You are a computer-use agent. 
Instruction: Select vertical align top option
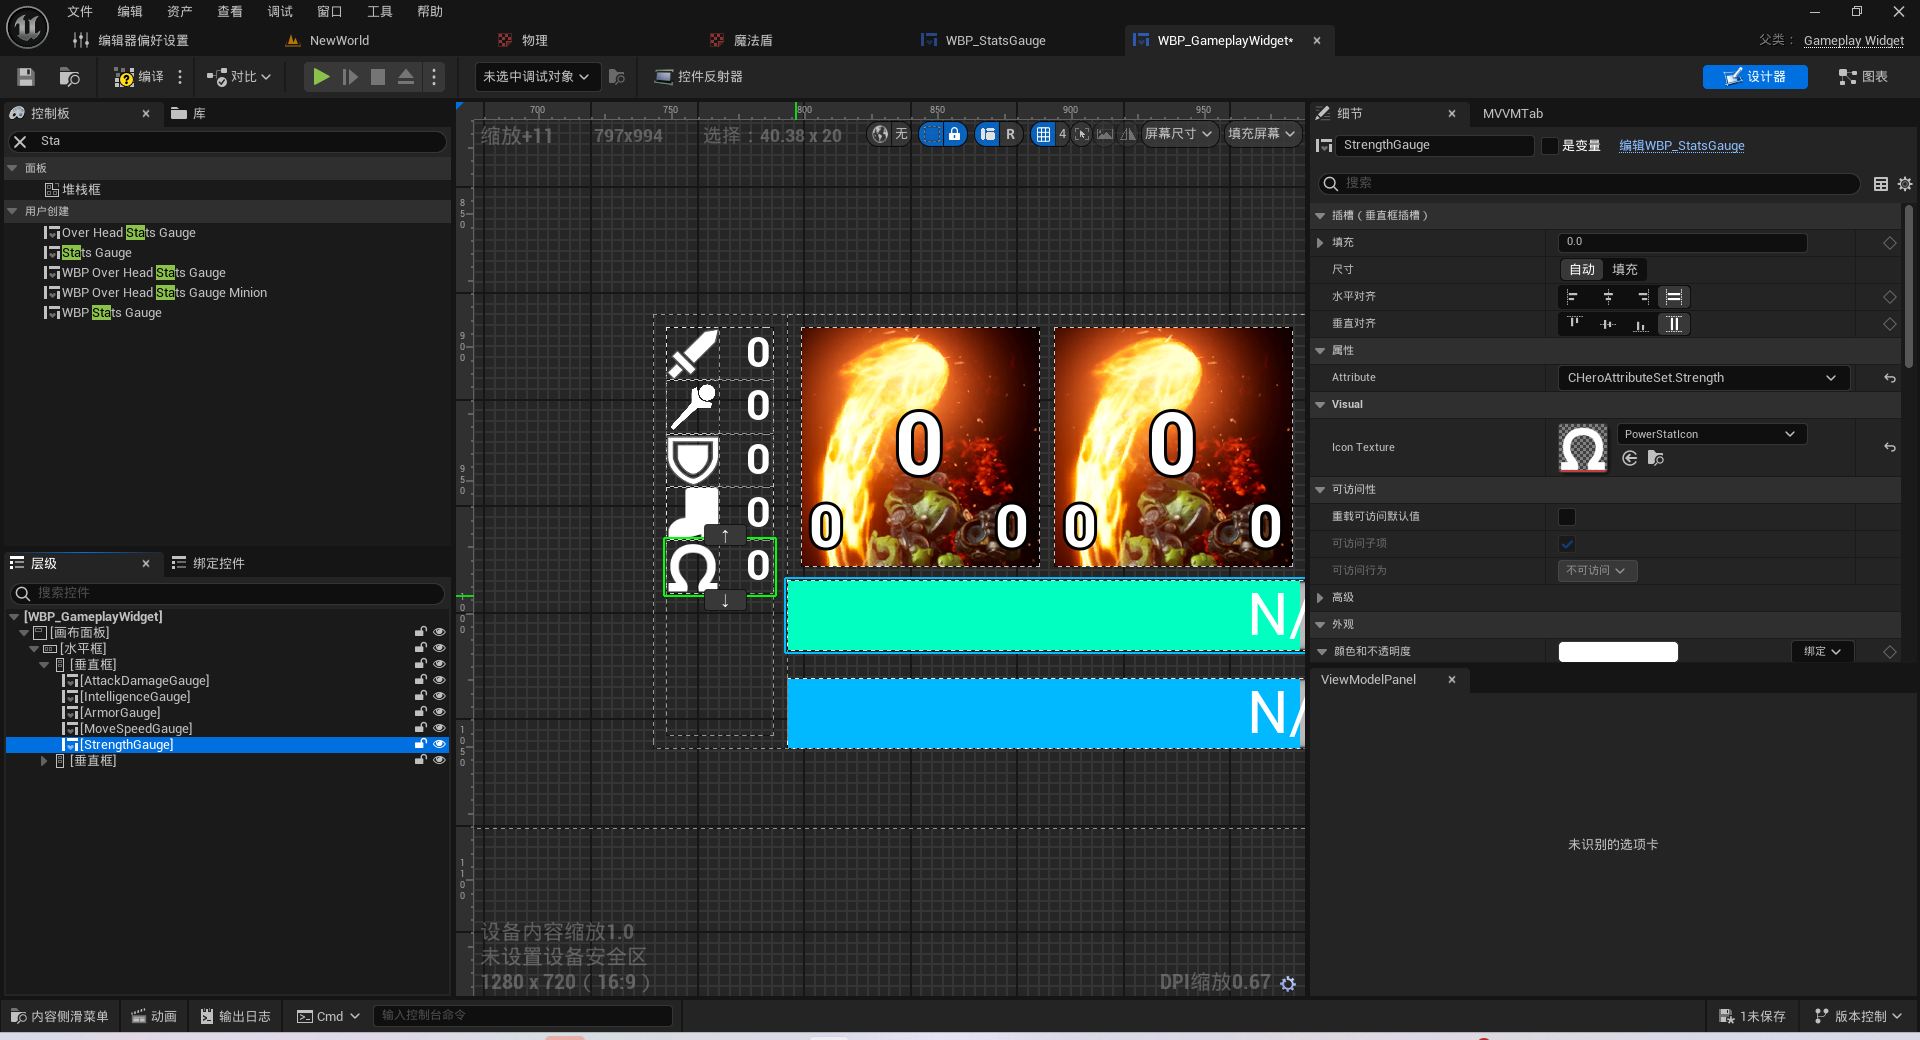point(1574,324)
